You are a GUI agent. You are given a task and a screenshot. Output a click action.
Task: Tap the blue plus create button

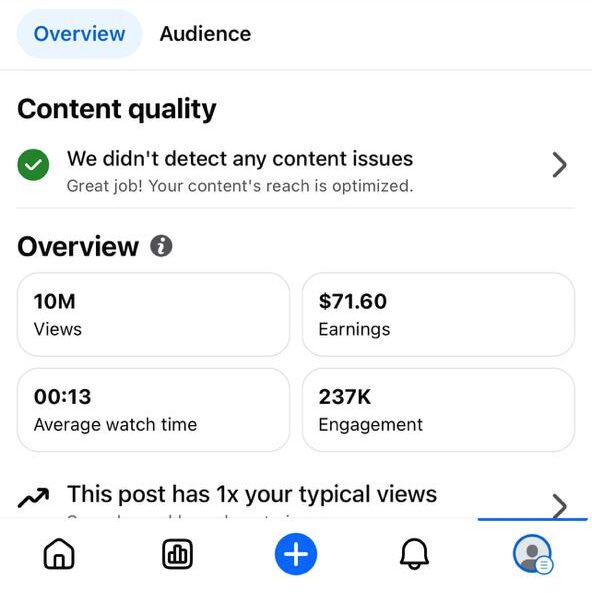click(296, 554)
